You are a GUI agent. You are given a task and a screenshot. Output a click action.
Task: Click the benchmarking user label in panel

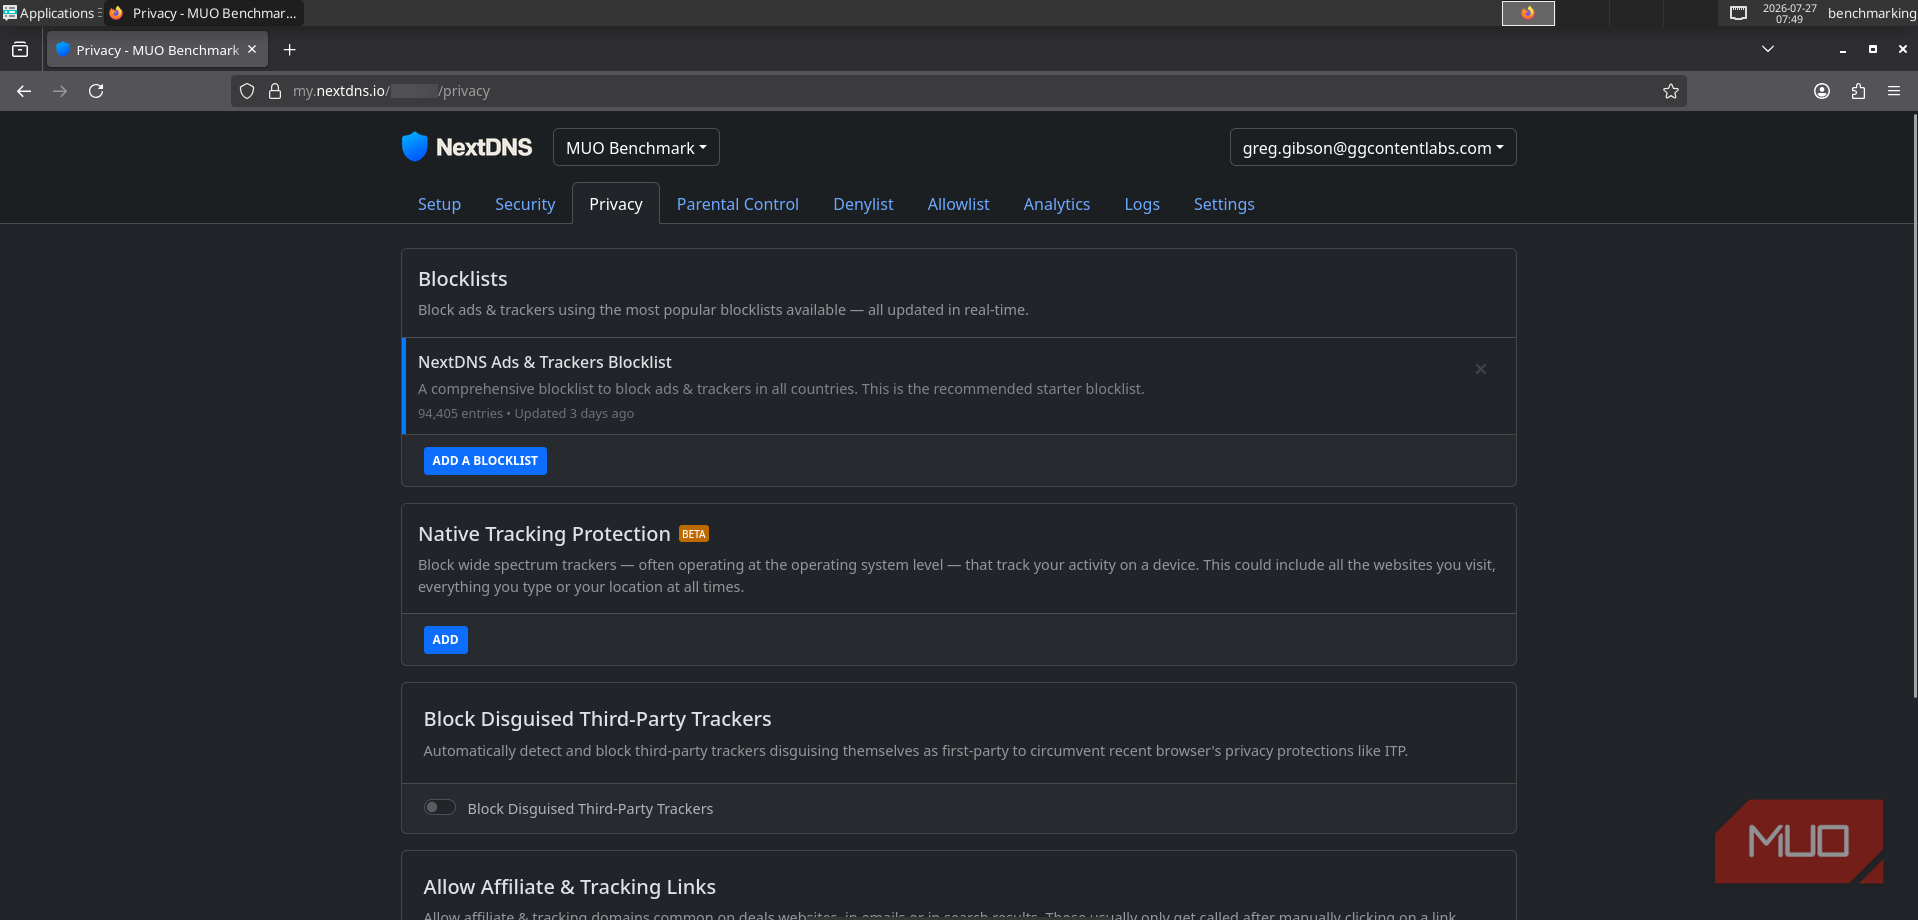pos(1871,13)
